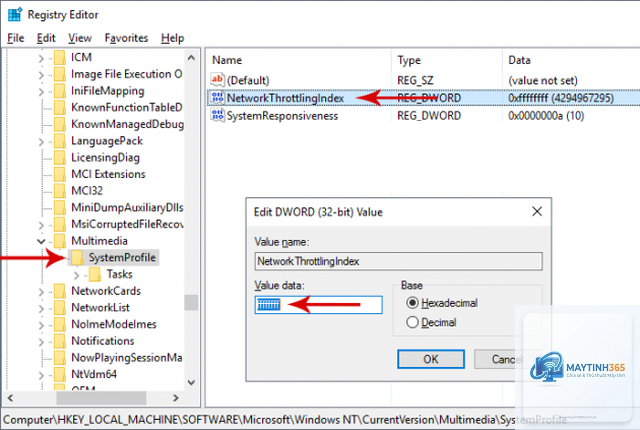Select the Notifications folder icon
The width and height of the screenshot is (640, 430).
60,341
